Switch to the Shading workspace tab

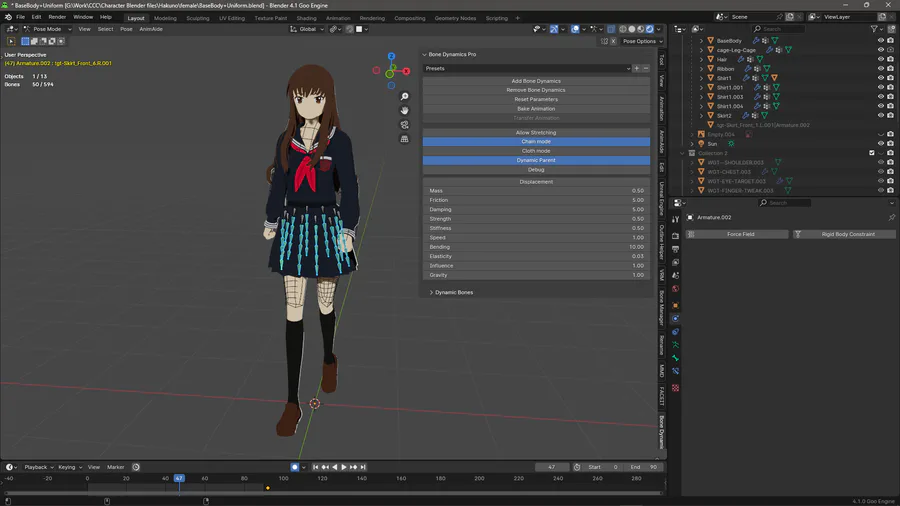click(x=307, y=18)
